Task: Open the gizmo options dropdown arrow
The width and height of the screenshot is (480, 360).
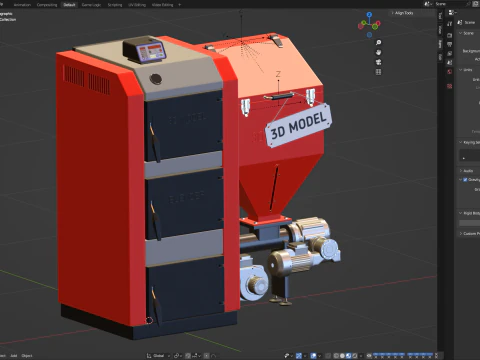Action: pos(305,356)
